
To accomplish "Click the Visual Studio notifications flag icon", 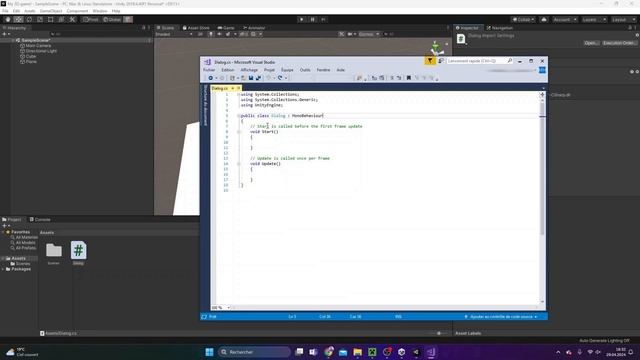I will click(x=430, y=61).
